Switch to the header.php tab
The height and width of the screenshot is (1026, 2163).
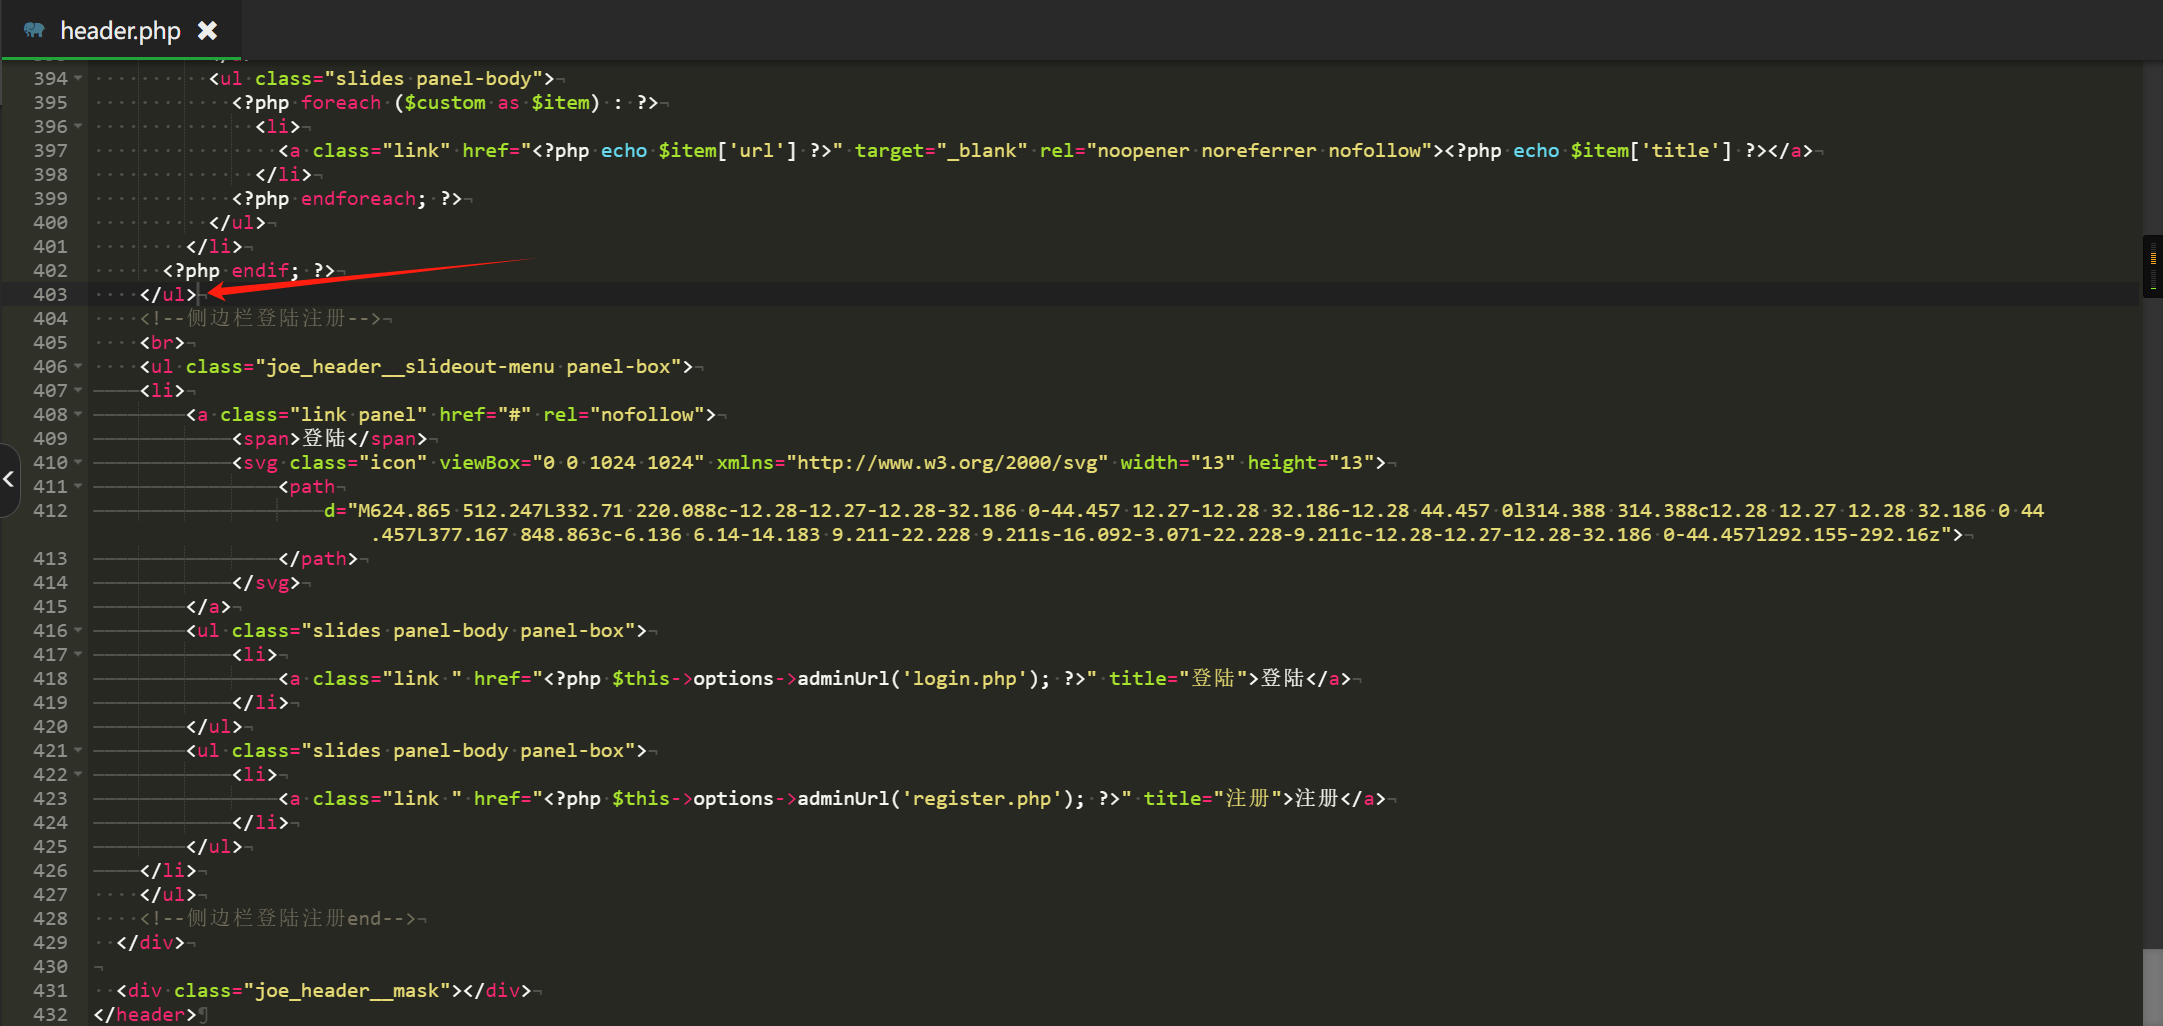point(120,30)
